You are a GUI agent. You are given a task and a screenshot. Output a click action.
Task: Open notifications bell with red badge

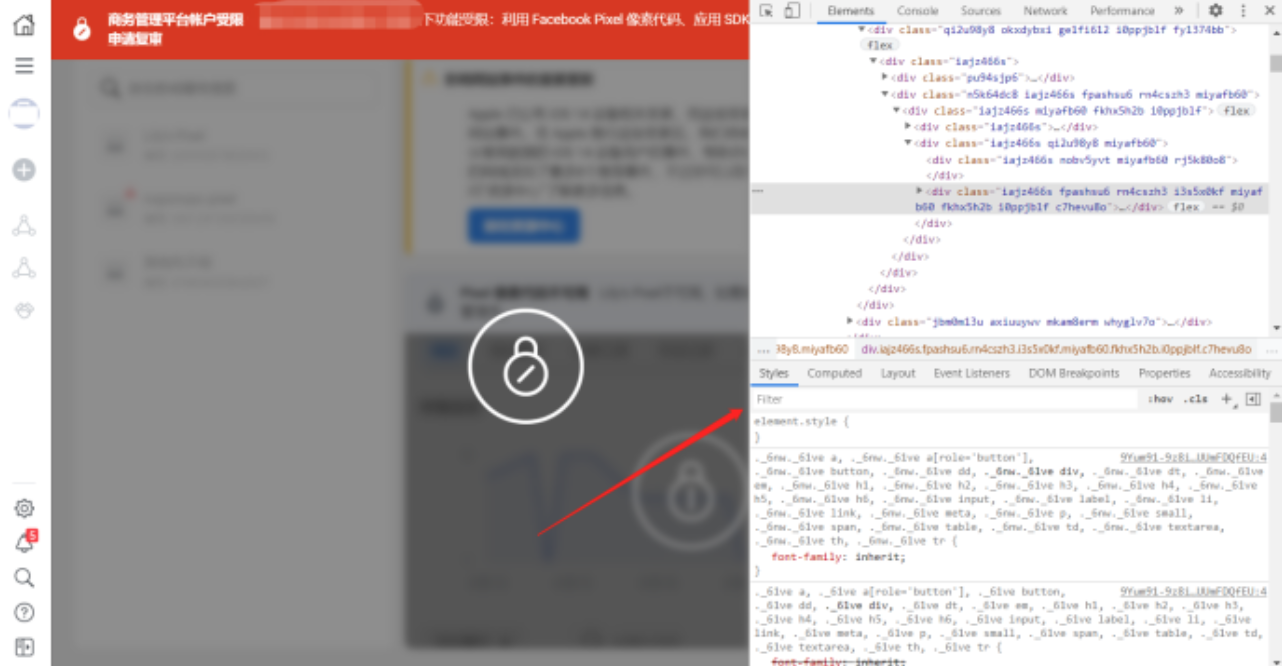(x=24, y=543)
